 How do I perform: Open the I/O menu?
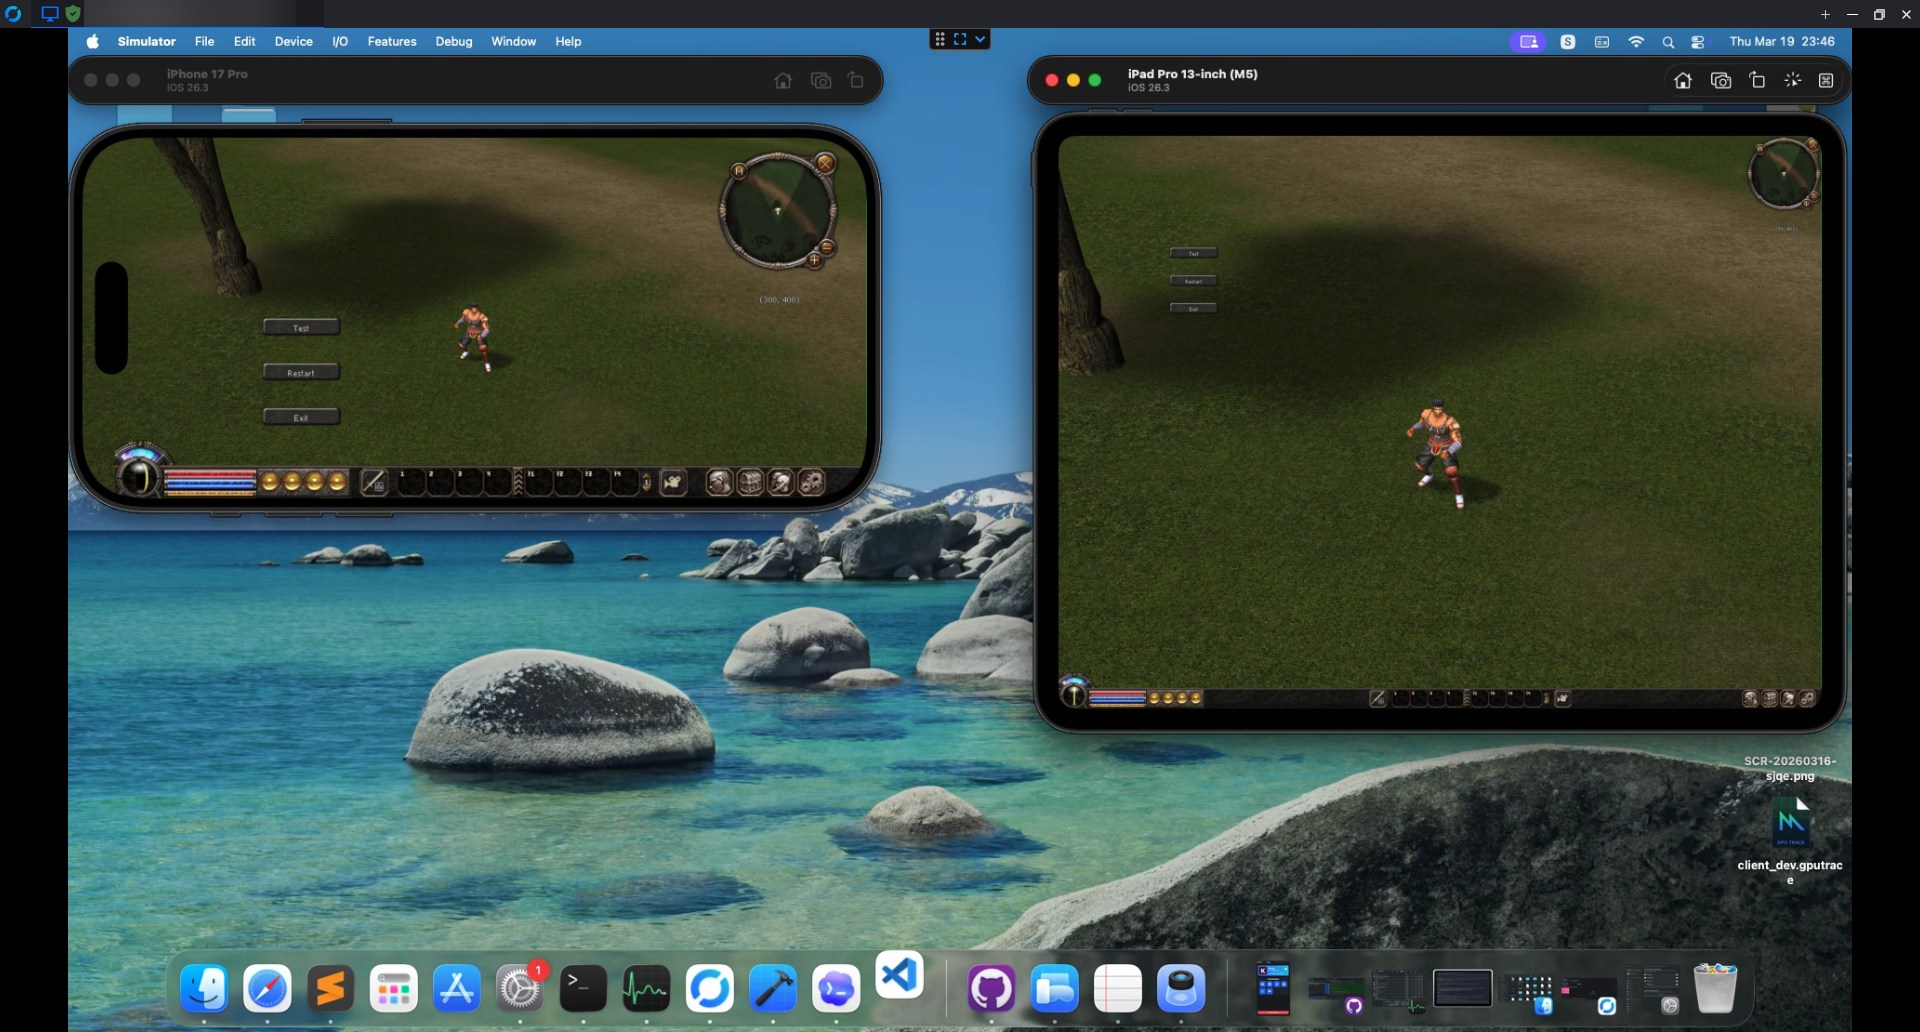(340, 42)
